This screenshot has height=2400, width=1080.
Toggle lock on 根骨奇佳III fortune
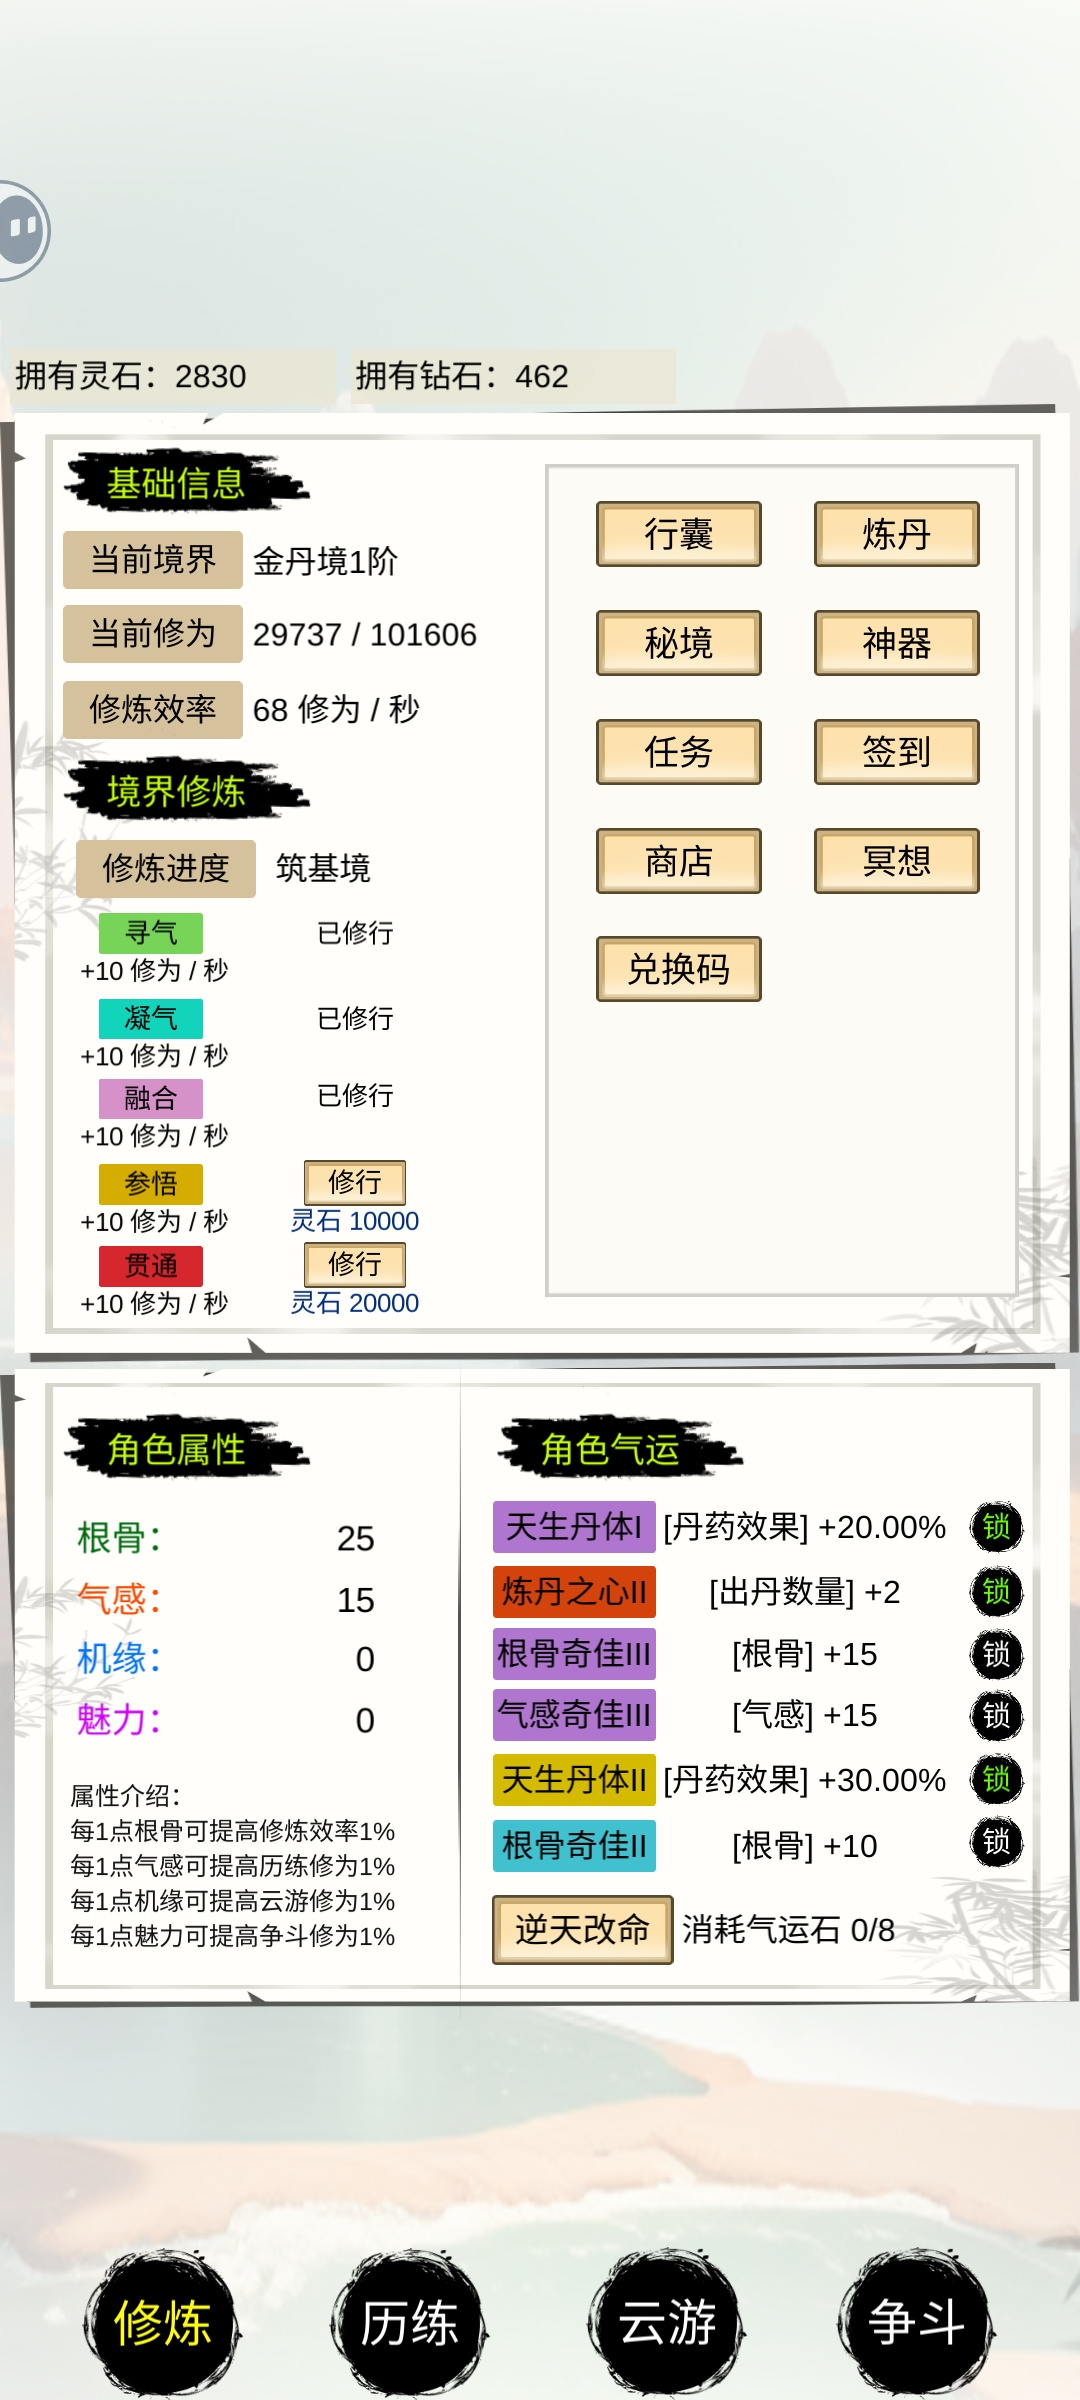996,1654
